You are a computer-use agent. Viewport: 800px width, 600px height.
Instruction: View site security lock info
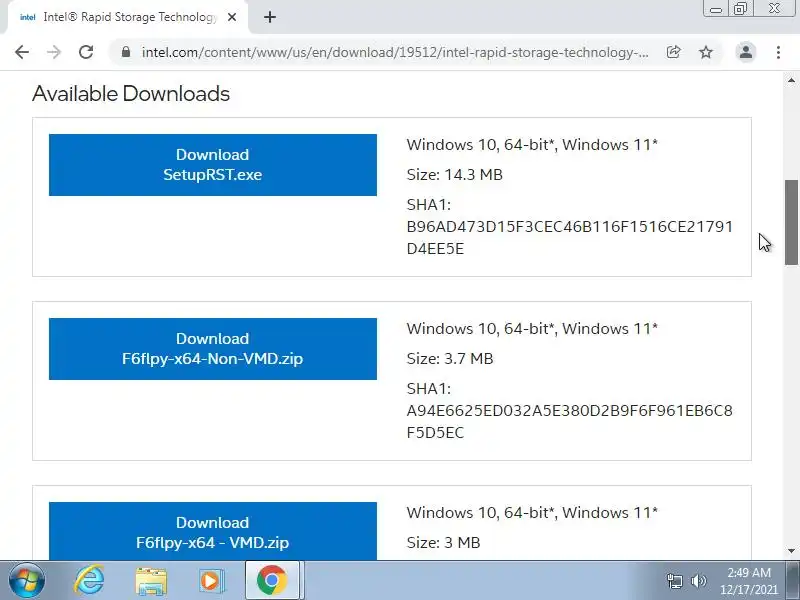click(x=126, y=52)
